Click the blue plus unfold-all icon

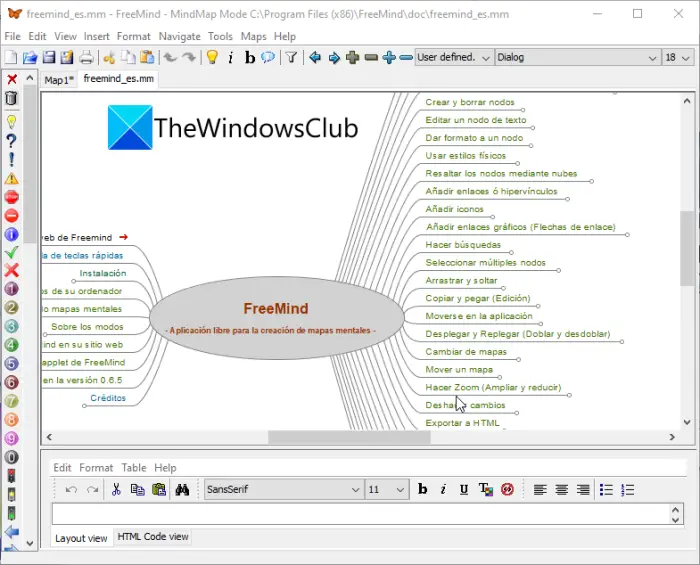pos(389,58)
